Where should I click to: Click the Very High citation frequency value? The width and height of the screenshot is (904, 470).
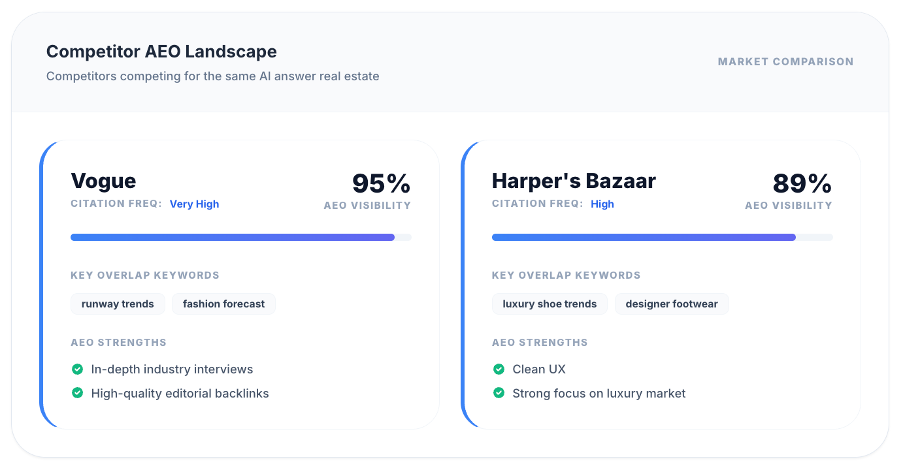[194, 204]
